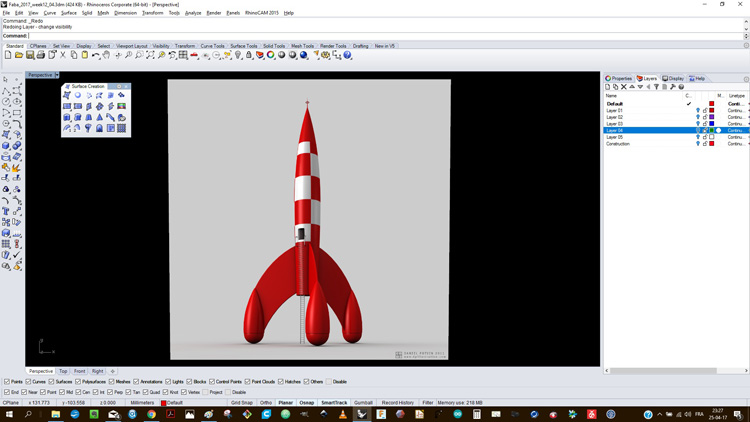Toggle visibility bulb of Layer 01

point(697,111)
